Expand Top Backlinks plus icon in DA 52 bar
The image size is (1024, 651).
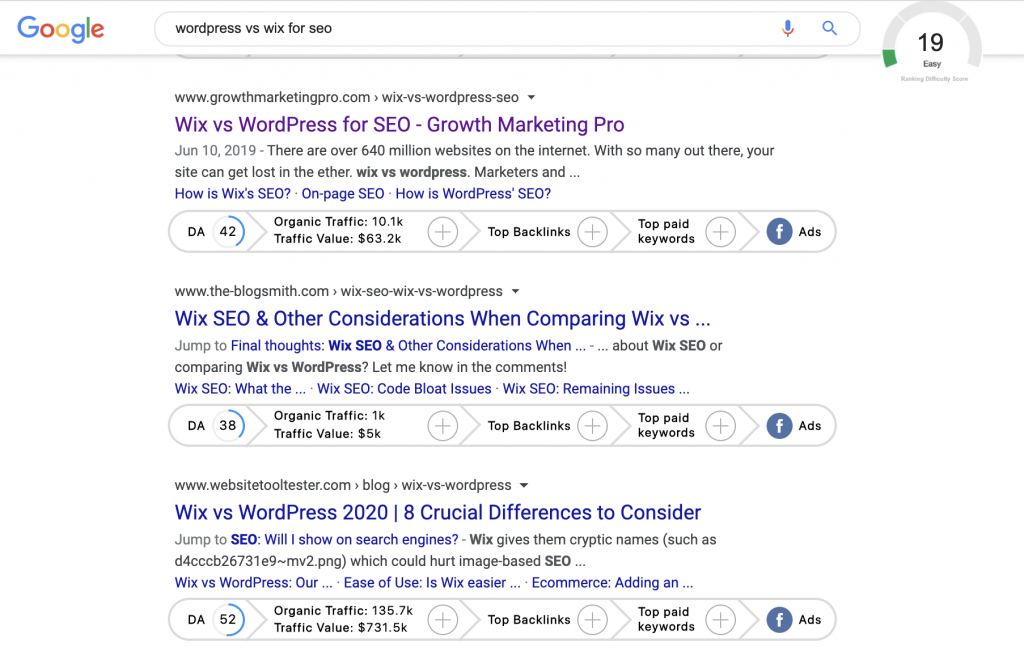pos(592,620)
